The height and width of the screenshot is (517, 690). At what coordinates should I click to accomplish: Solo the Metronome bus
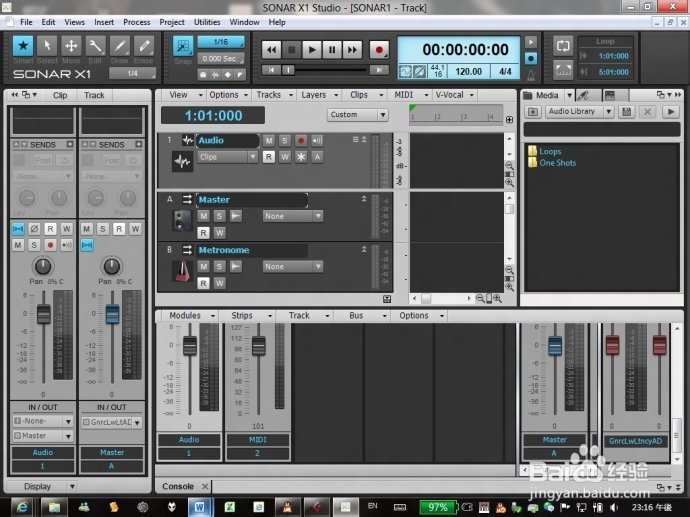(x=219, y=267)
